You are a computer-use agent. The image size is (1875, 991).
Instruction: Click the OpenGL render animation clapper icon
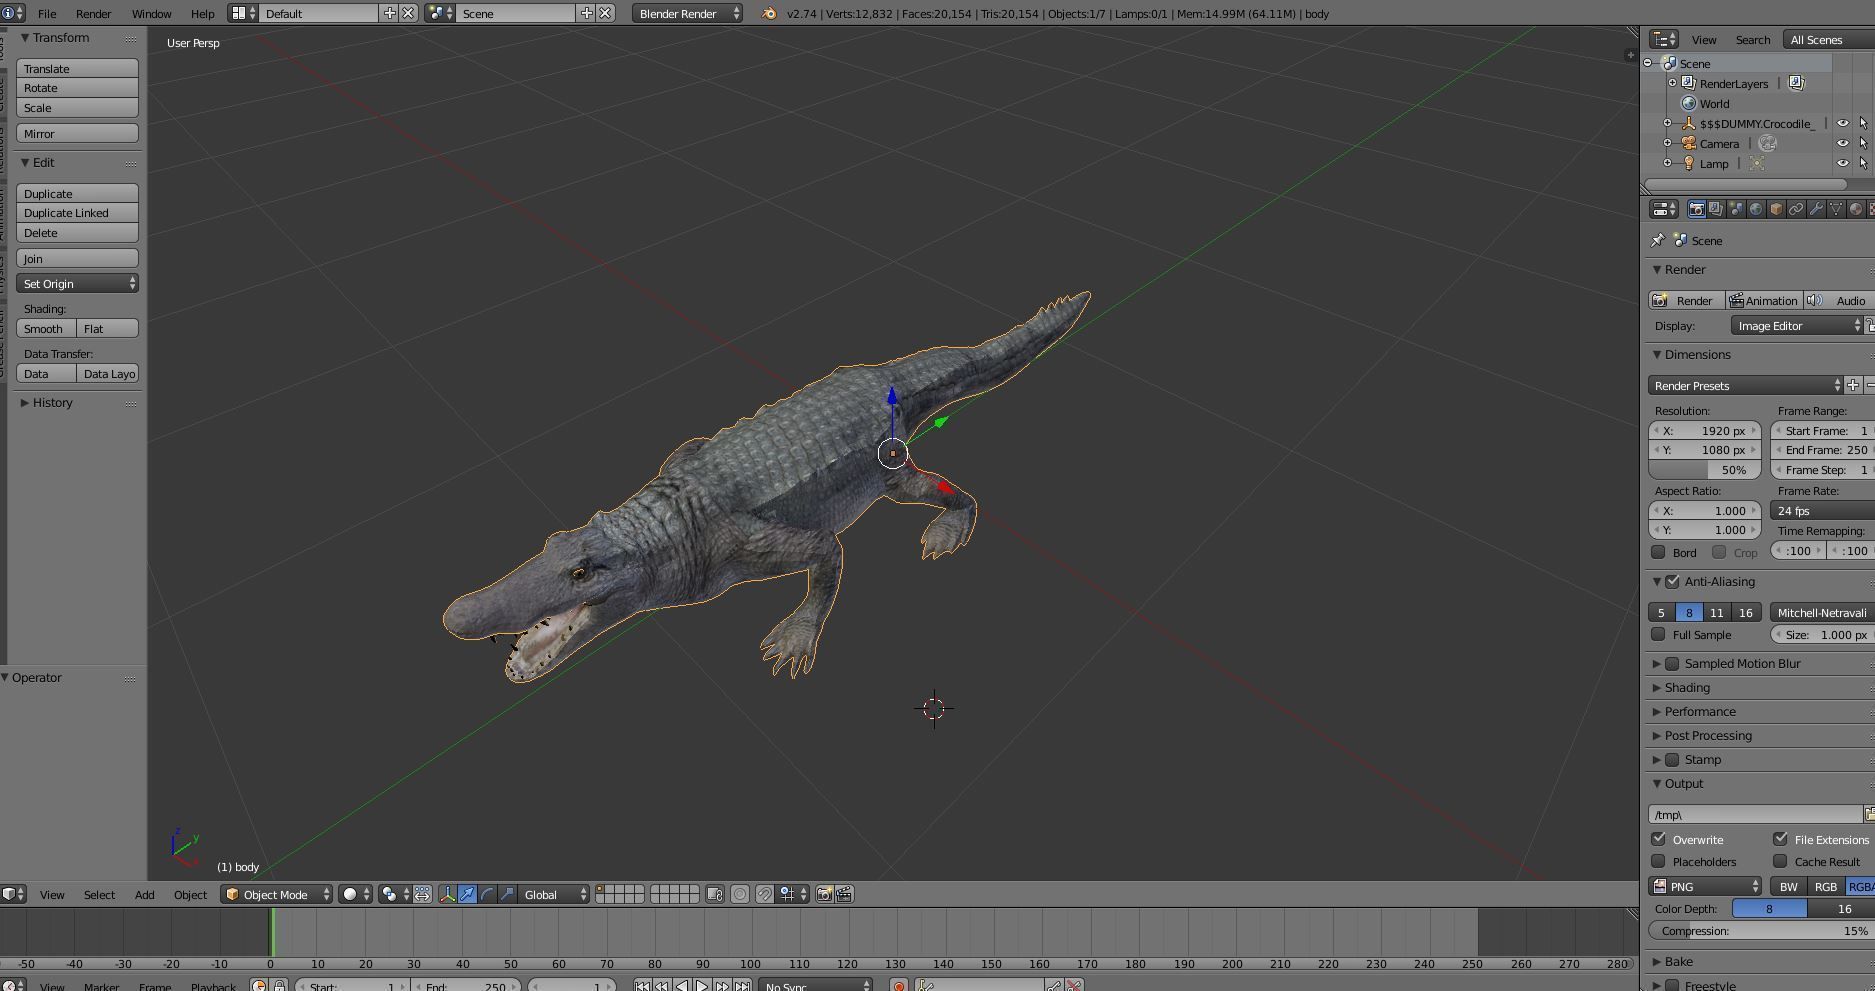[x=844, y=894]
